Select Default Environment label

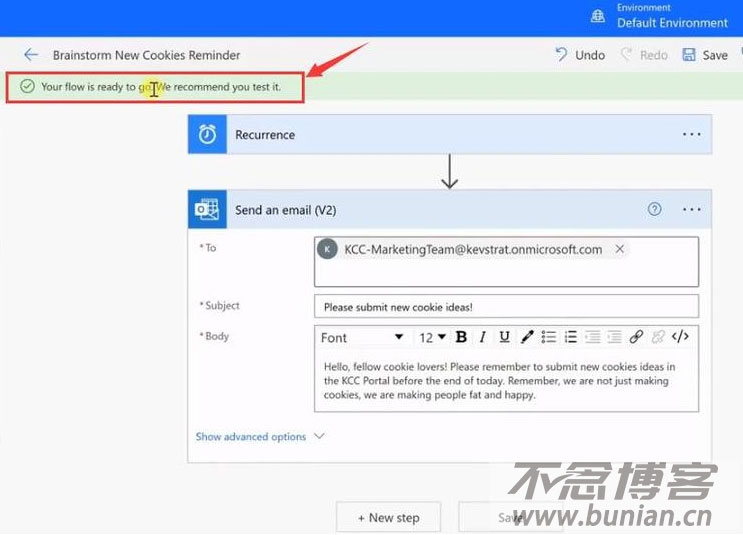tap(672, 23)
